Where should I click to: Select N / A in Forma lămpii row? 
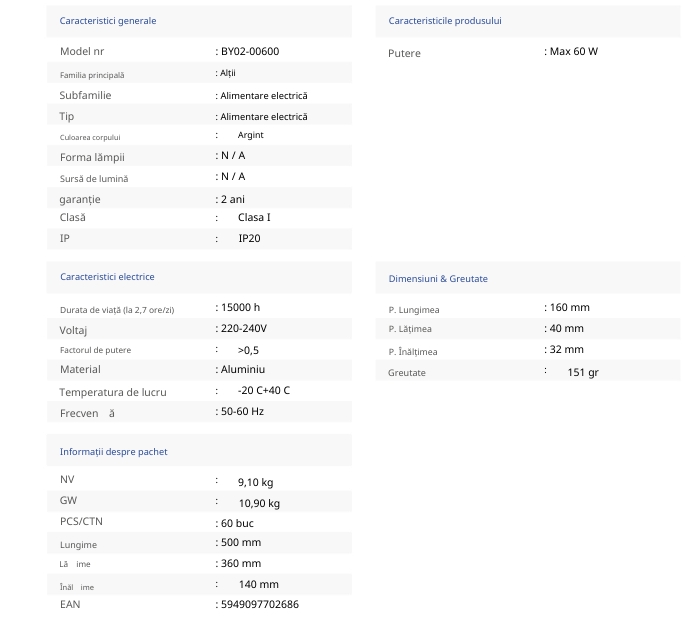click(233, 156)
